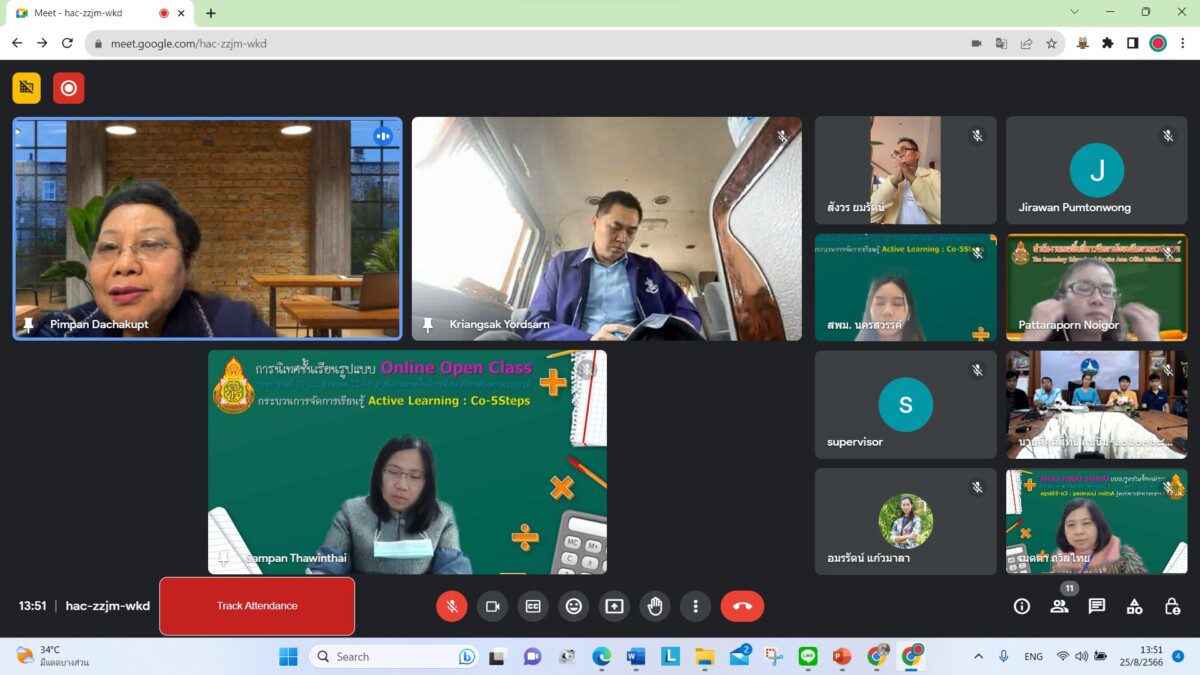This screenshot has height=675, width=1200.
Task: Open the owl extension icon
Action: tap(1082, 43)
